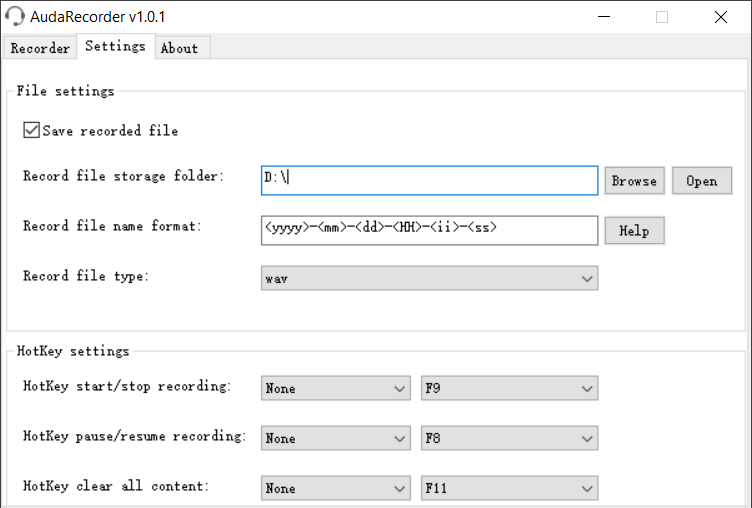Uncheck the Save recorded file checkbox
752x508 pixels.
(31, 131)
